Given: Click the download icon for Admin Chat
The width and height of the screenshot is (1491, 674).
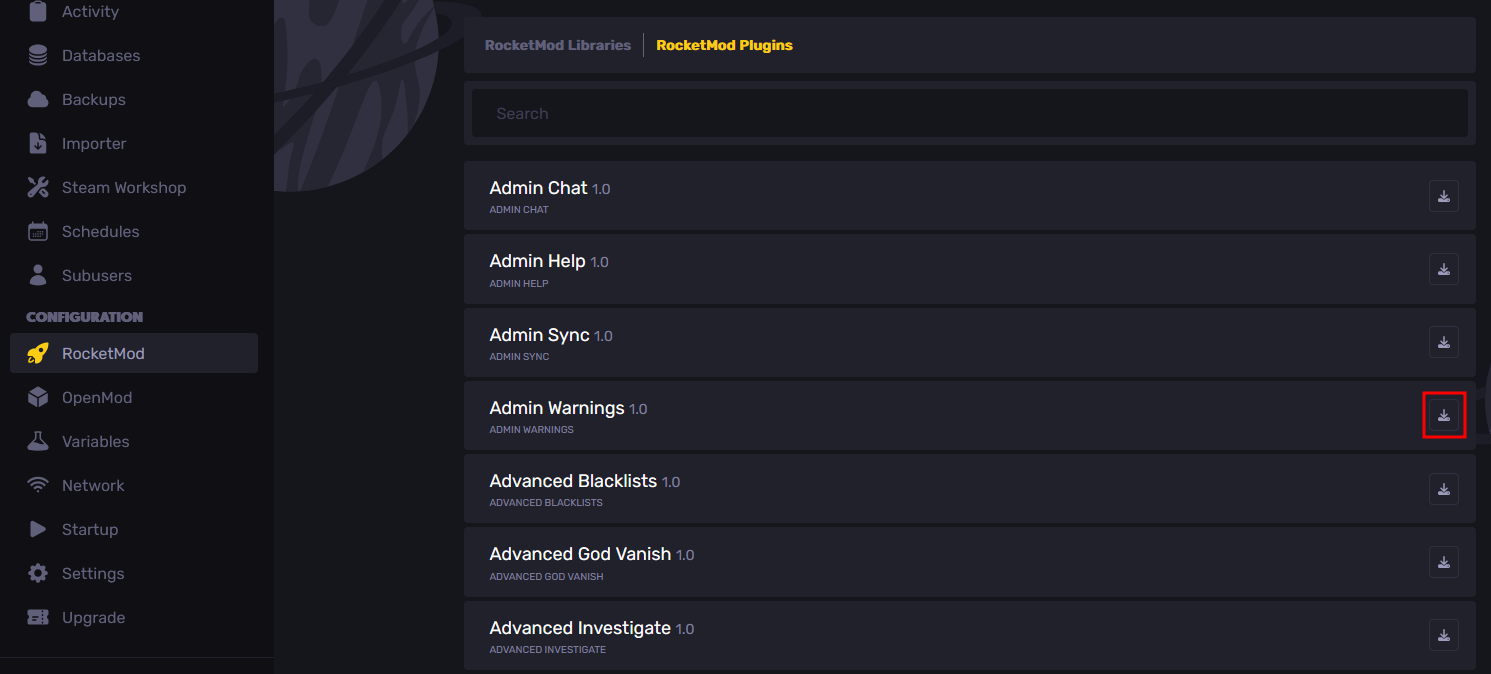Looking at the screenshot, I should [1443, 196].
